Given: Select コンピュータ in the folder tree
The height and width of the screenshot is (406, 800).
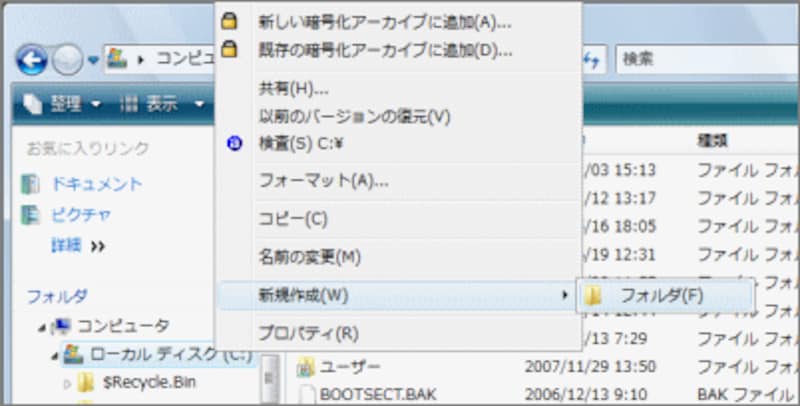Looking at the screenshot, I should [123, 325].
